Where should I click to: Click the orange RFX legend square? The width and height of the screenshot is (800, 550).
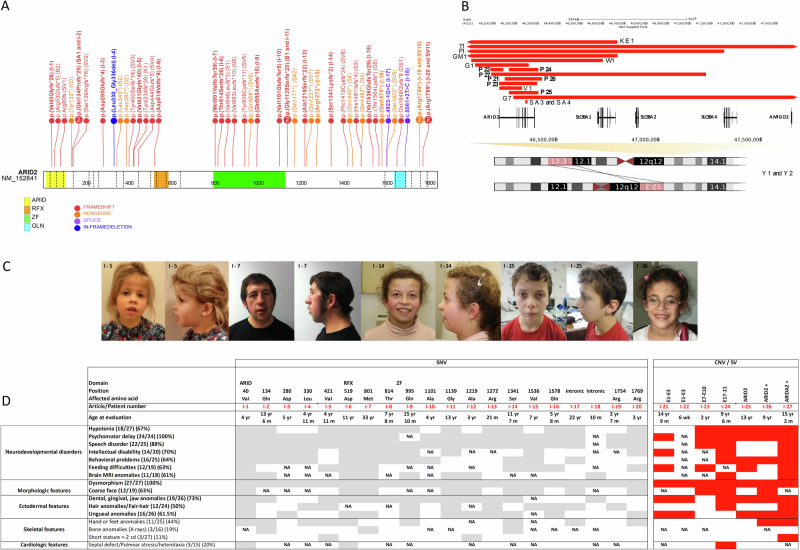(x=27, y=209)
